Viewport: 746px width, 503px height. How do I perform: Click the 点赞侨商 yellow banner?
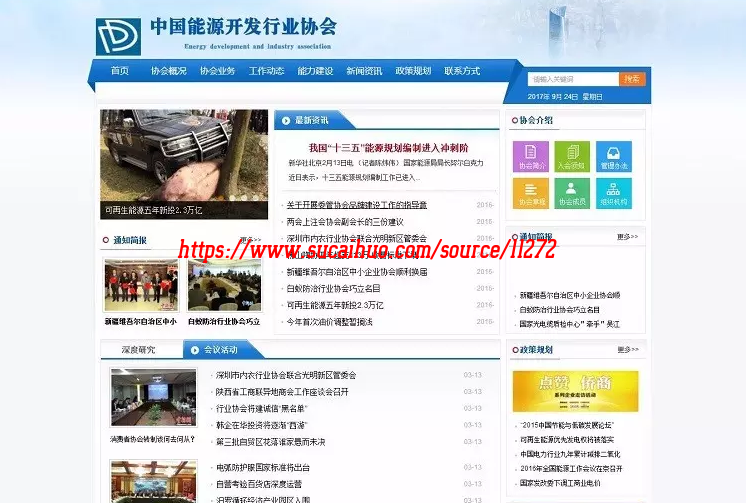[x=575, y=391]
